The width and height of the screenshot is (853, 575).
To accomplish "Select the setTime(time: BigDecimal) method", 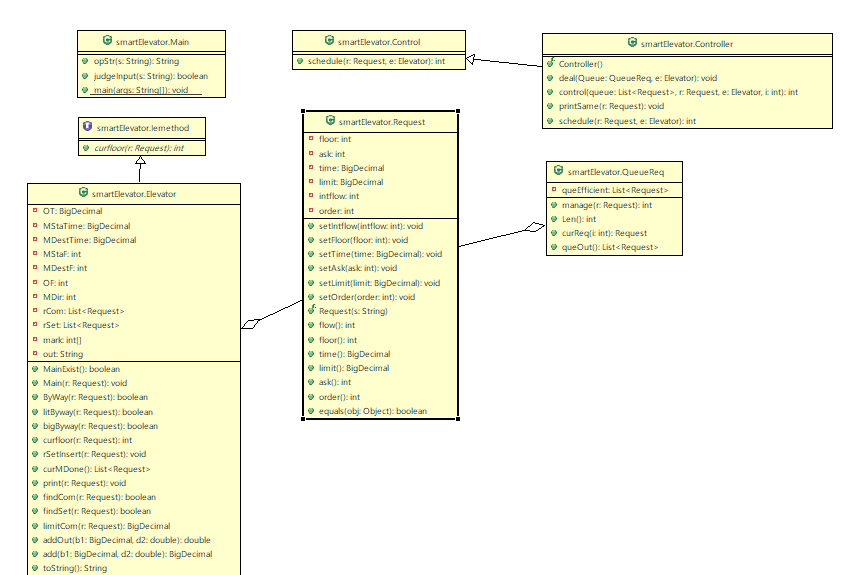I will pyautogui.click(x=380, y=254).
